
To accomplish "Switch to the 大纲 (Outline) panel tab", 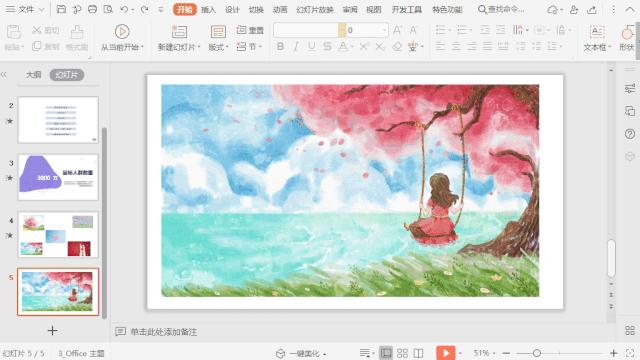I will [33, 75].
